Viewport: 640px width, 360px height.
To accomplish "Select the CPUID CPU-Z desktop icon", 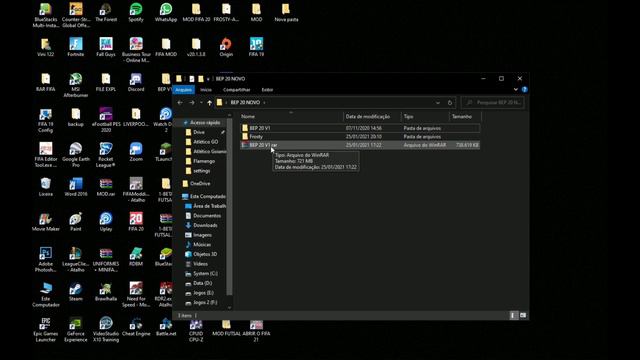I will [x=196, y=331].
